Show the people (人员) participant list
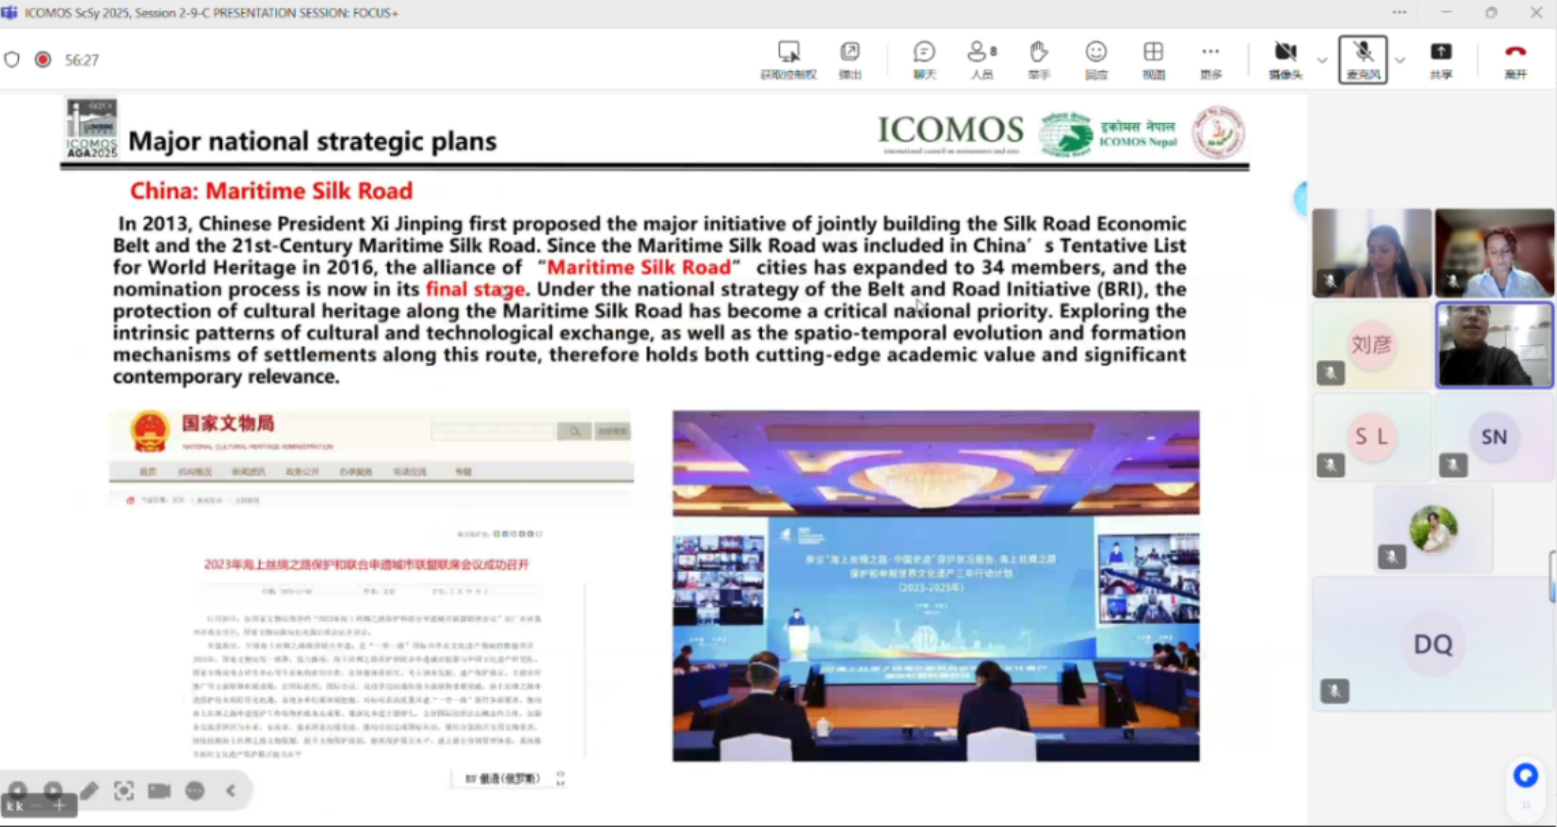The image size is (1557, 827). coord(981,59)
